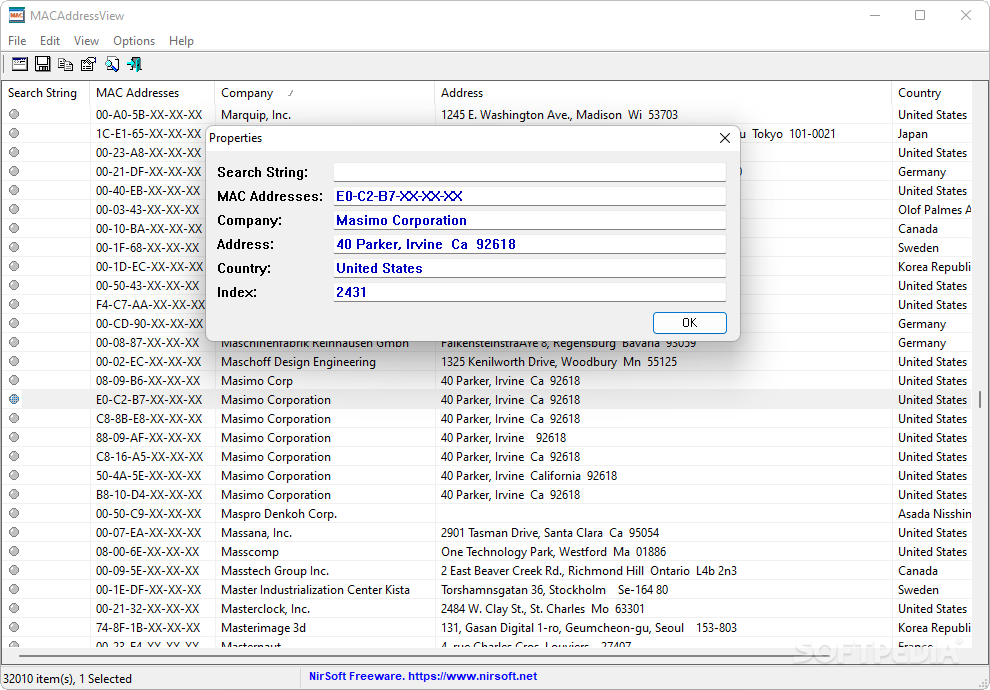990x690 pixels.
Task: Click the selected row icon for E0-C2-B7-XX-XX-XX
Action: pyautogui.click(x=14, y=399)
